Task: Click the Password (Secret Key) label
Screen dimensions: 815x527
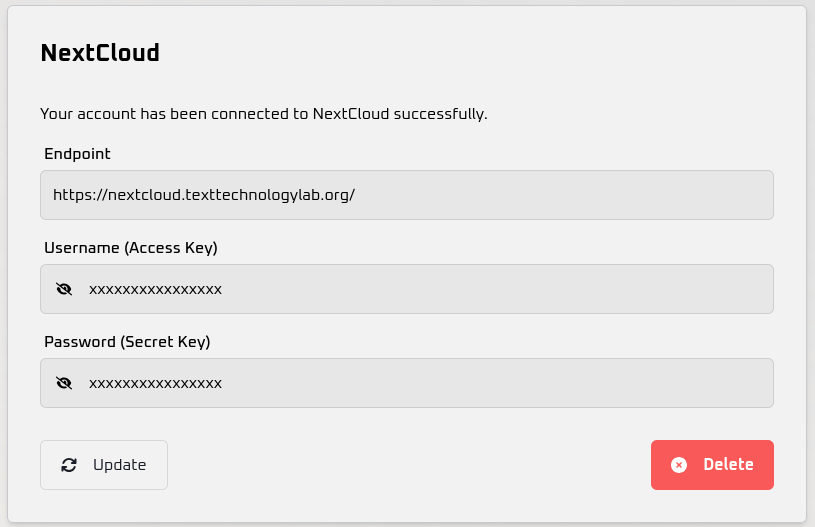Action: (127, 342)
